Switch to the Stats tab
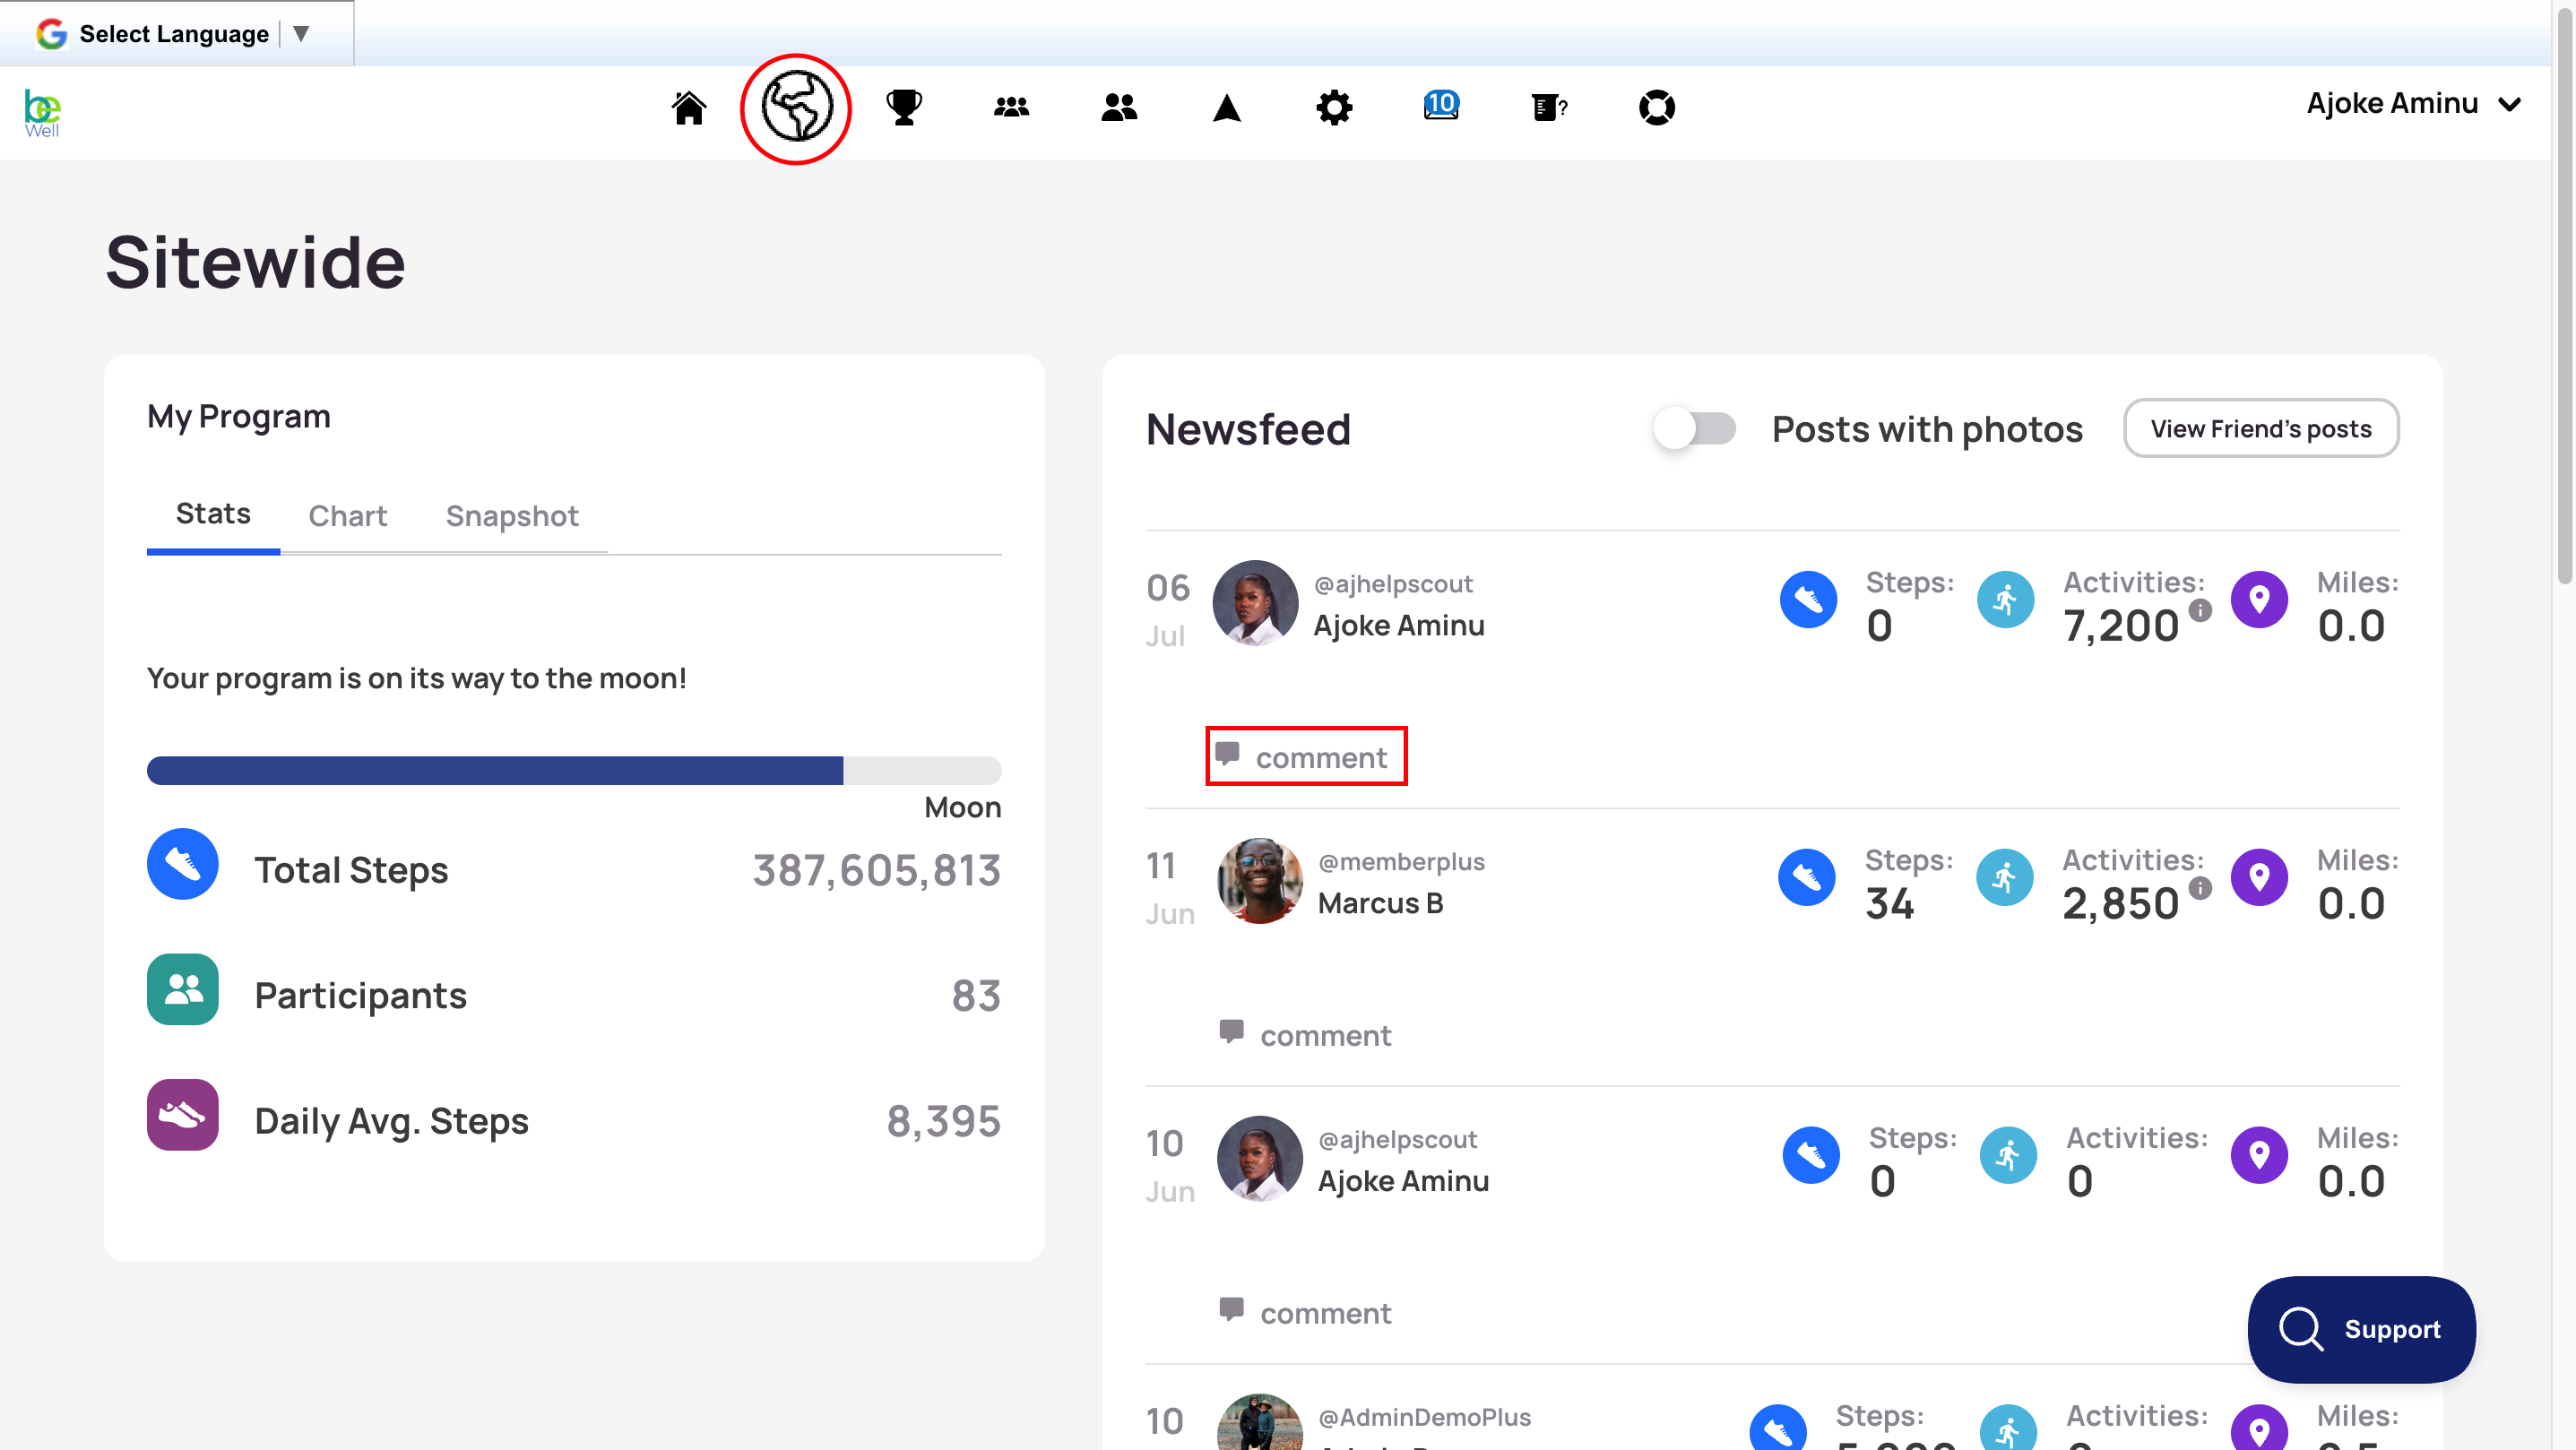Image resolution: width=2576 pixels, height=1450 pixels. point(213,514)
